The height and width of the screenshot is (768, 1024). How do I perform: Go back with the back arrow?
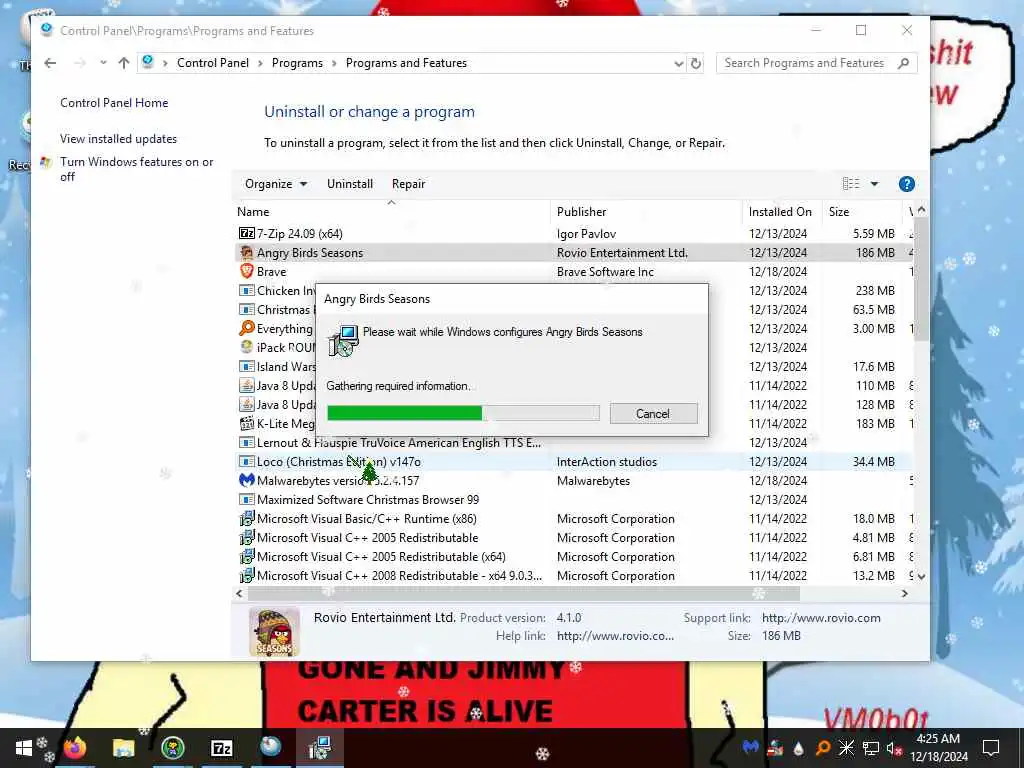[50, 63]
